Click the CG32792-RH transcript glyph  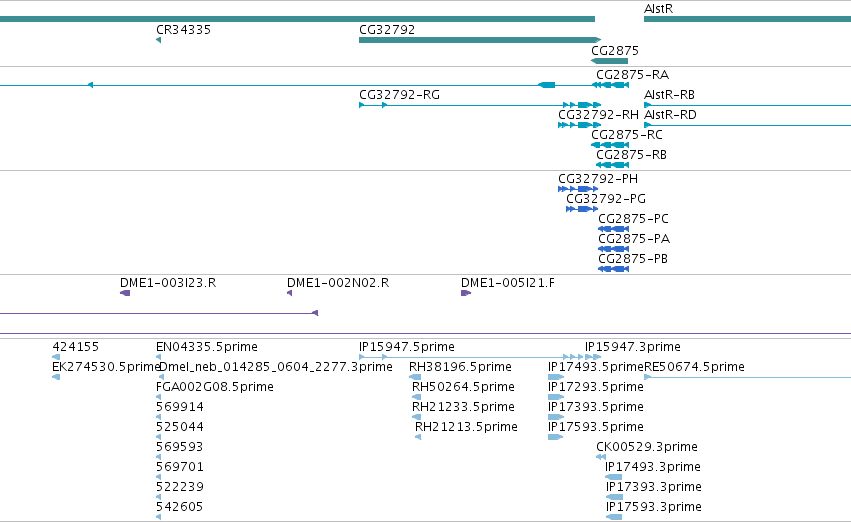(579, 125)
